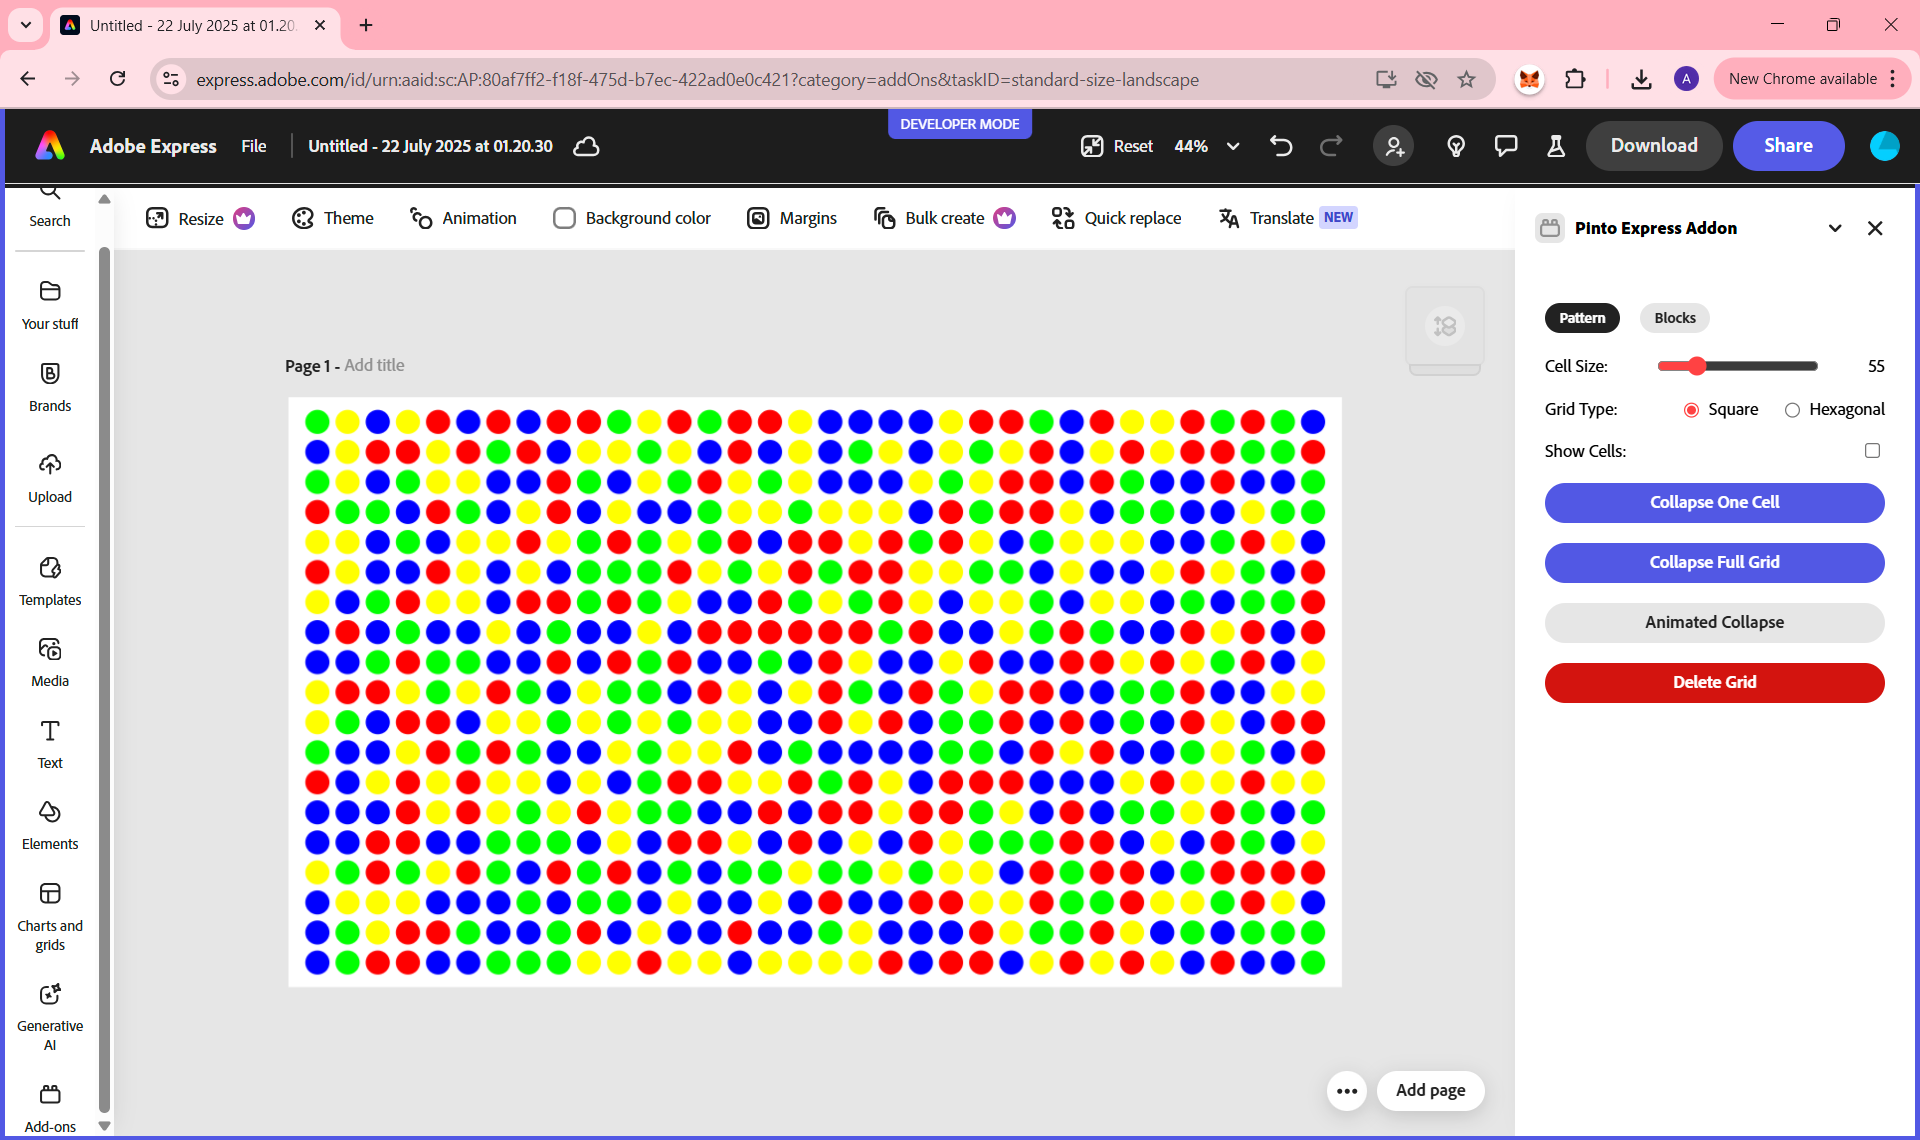Open Elements in the left sidebar

pos(50,824)
